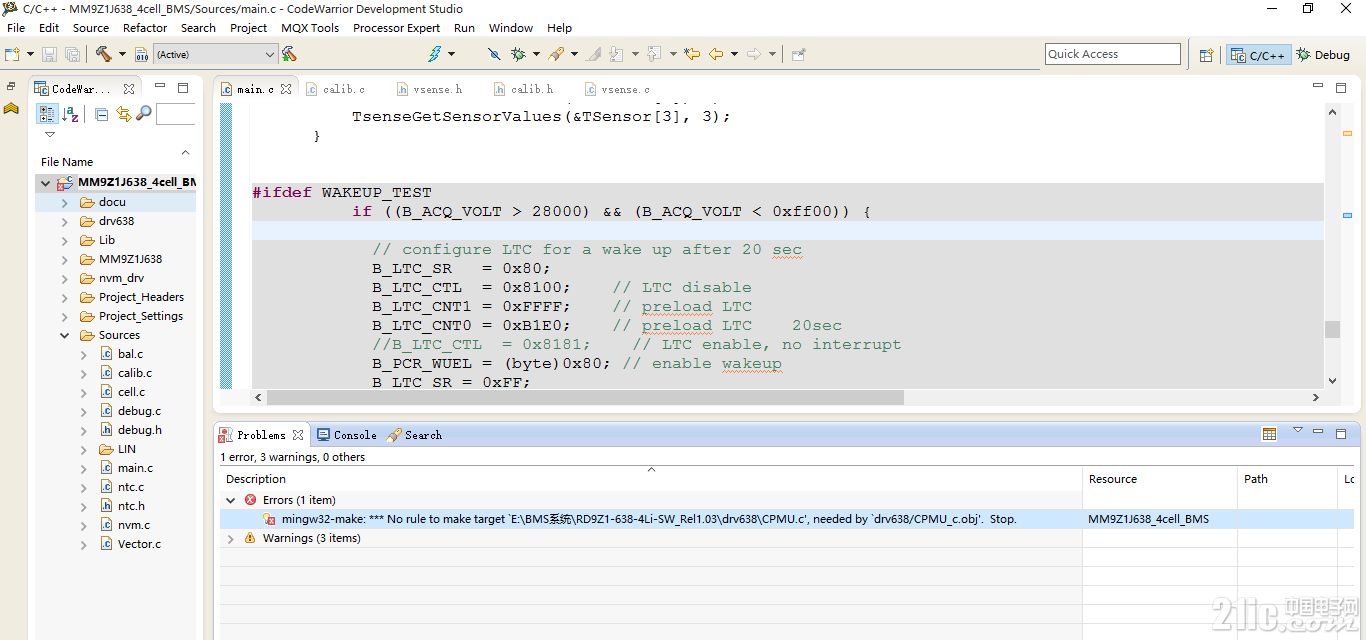The height and width of the screenshot is (640, 1366).
Task: Click the Open Perspective icon
Action: click(x=1206, y=55)
